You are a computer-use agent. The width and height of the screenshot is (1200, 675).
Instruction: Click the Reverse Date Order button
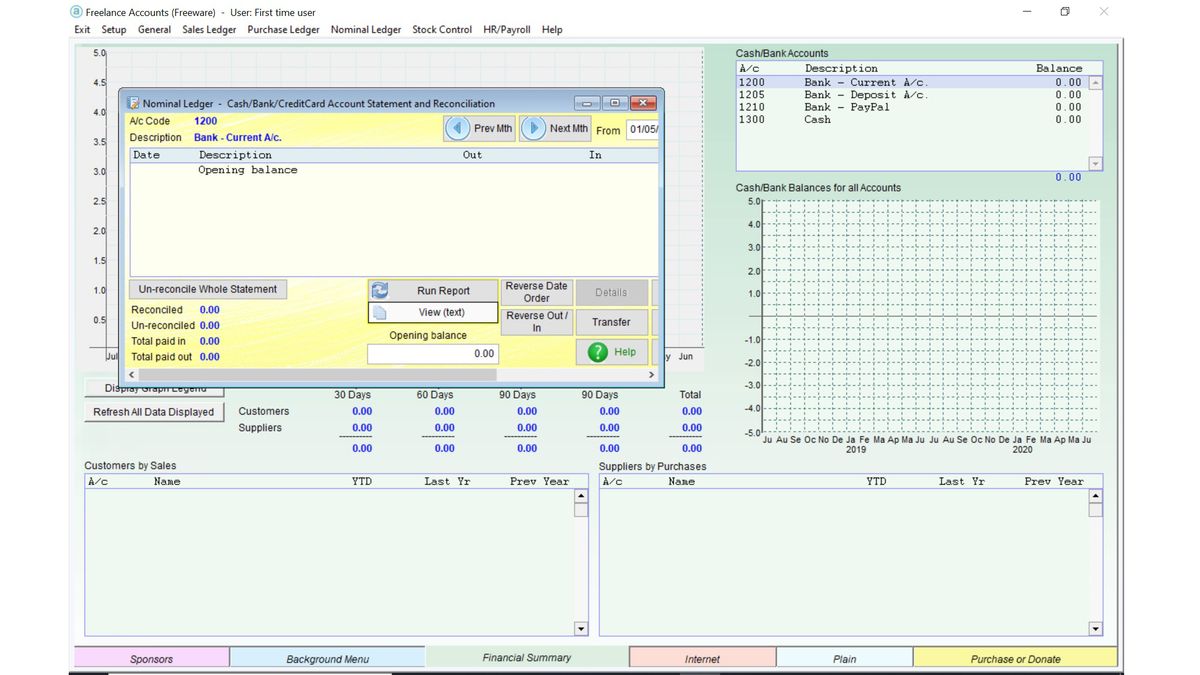[537, 291]
